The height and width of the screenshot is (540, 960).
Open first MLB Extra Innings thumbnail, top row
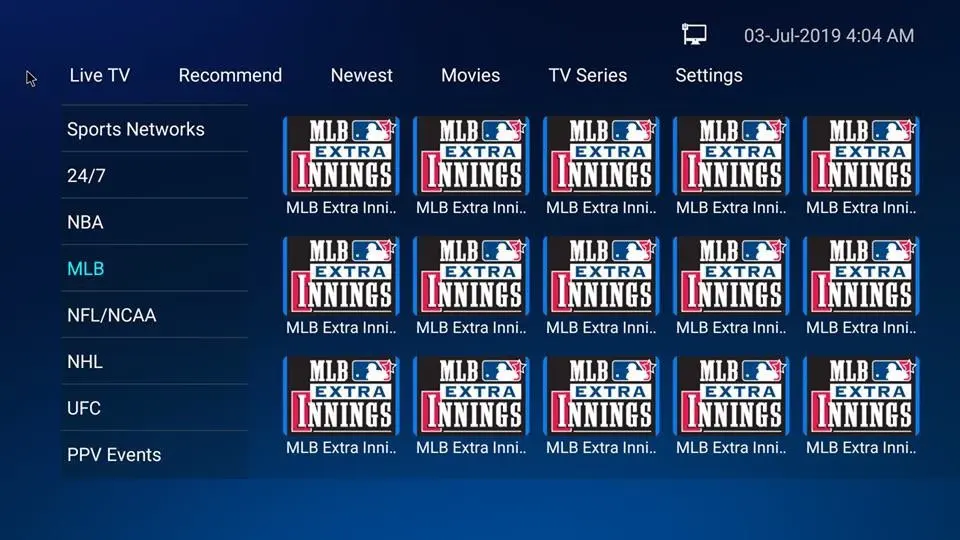[x=341, y=156]
